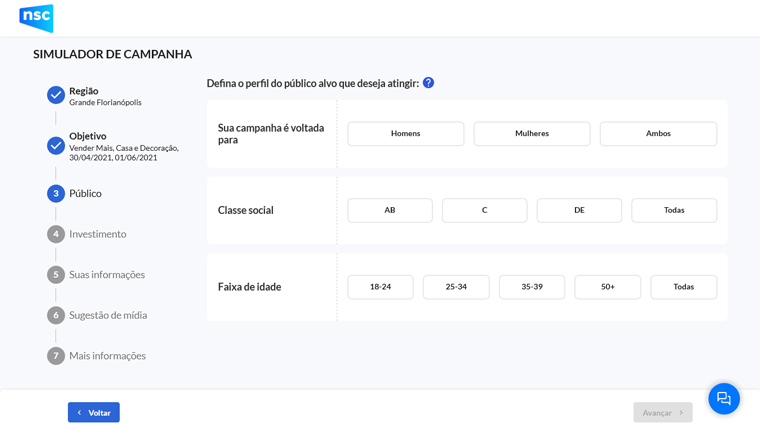
Task: Select the 50+ age range
Action: click(x=607, y=287)
